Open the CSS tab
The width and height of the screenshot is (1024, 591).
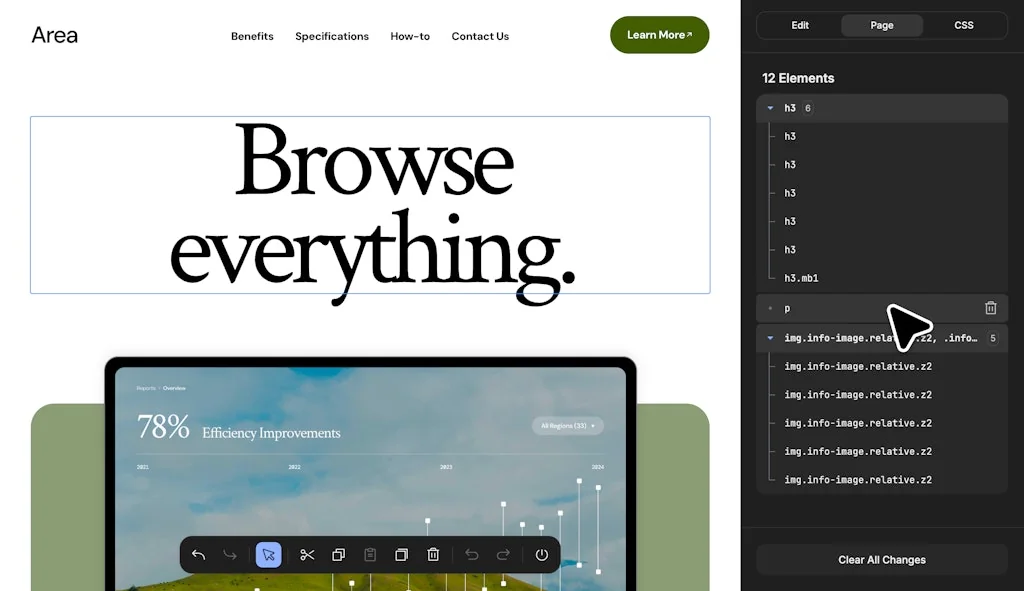tap(963, 25)
